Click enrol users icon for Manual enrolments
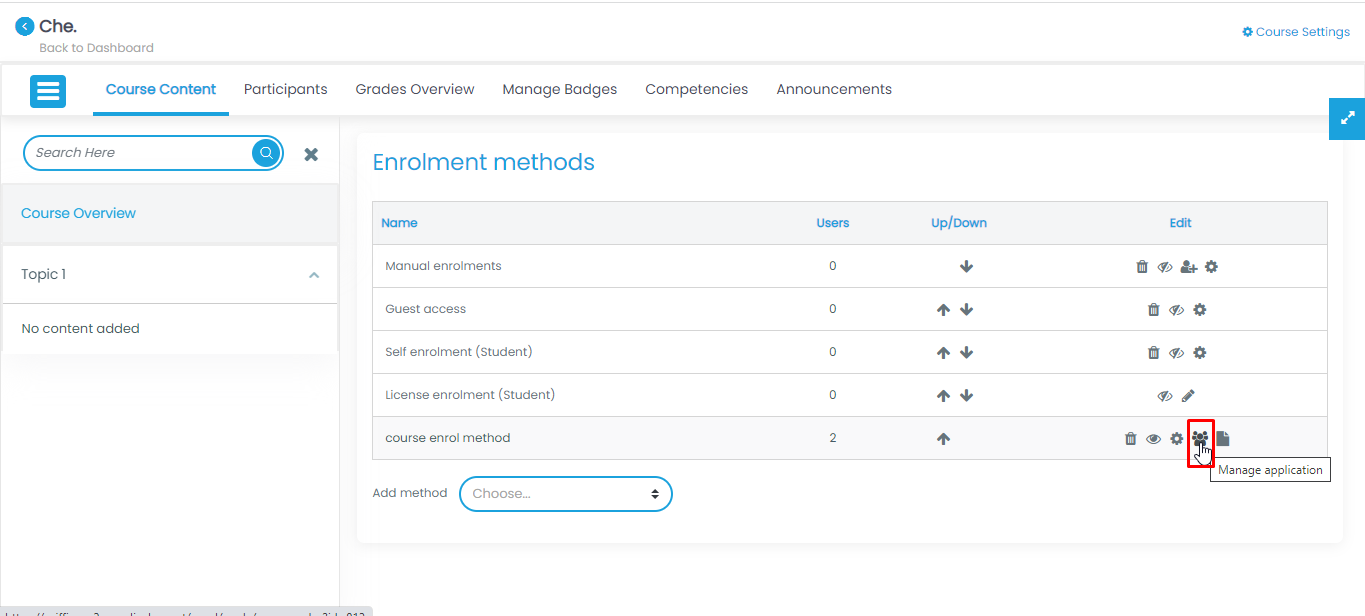The image size is (1365, 616). [x=1188, y=267]
